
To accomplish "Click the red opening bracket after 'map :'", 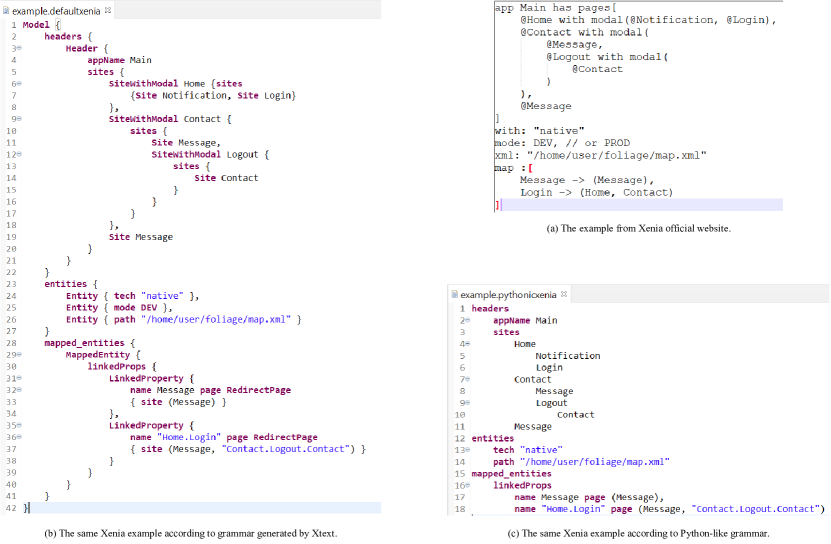I will 531,168.
